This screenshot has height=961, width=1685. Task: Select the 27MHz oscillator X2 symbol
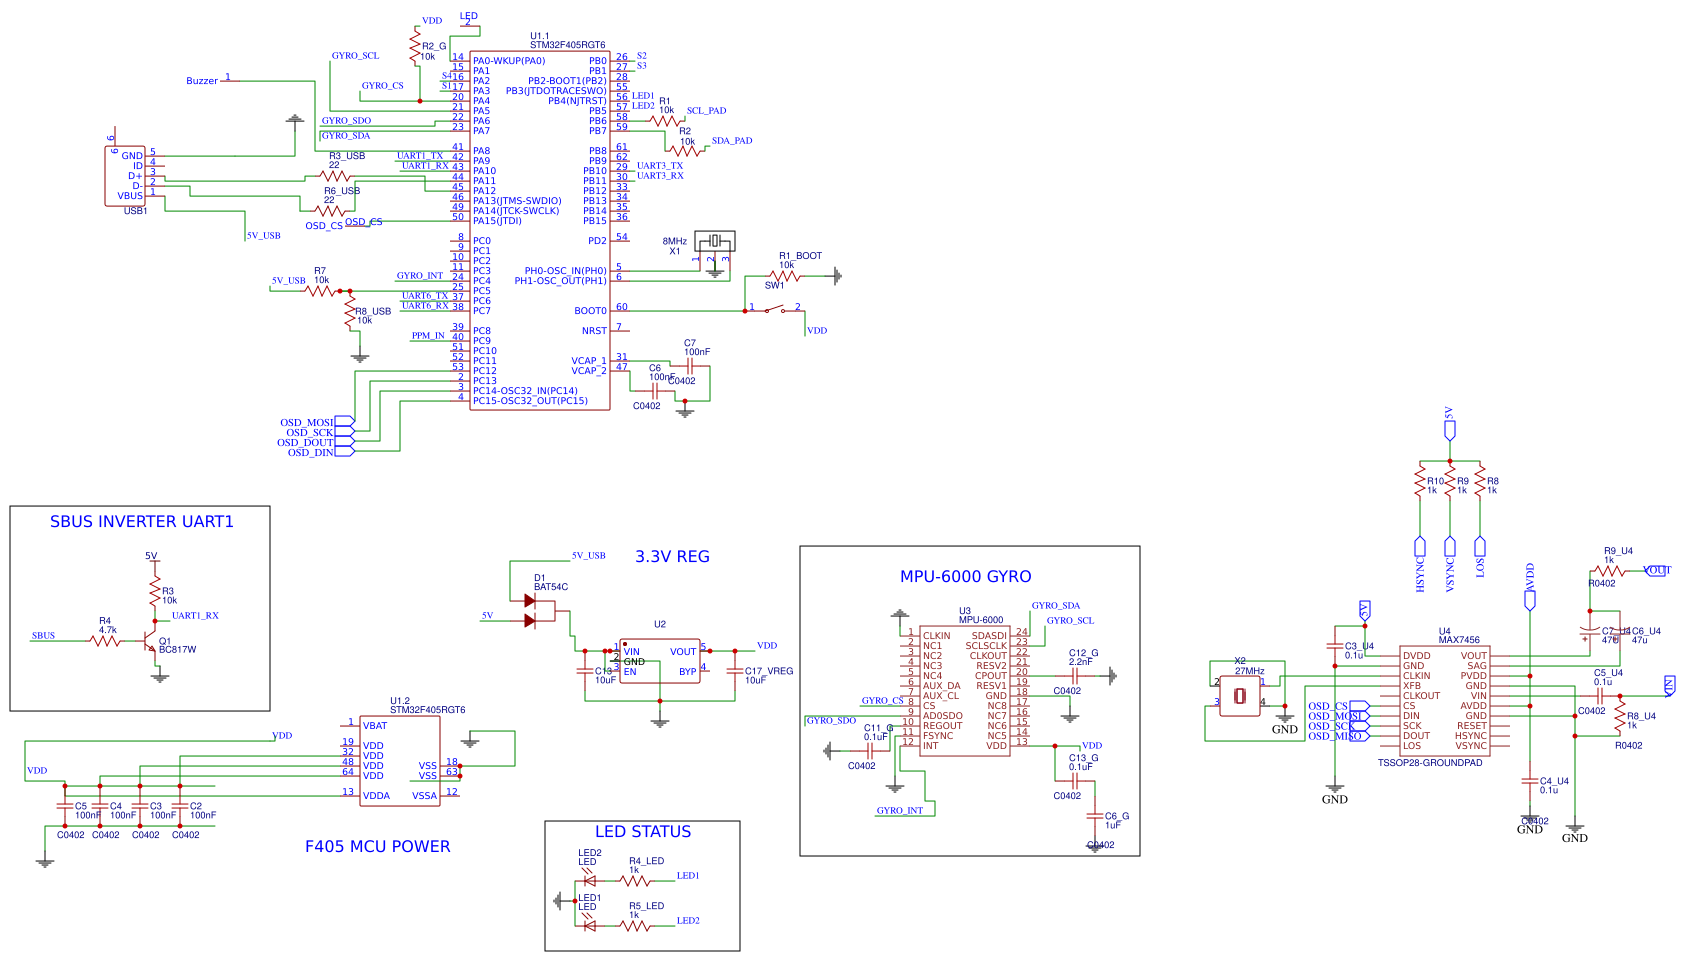[x=1238, y=695]
